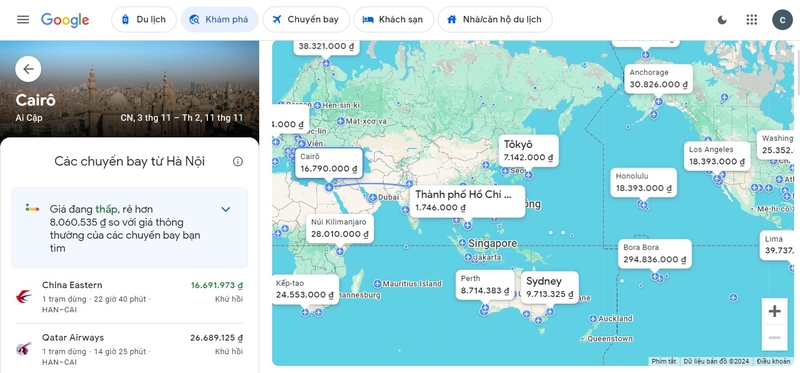
Task: Click the Auckland airport marker
Action: pyautogui.click(x=592, y=318)
